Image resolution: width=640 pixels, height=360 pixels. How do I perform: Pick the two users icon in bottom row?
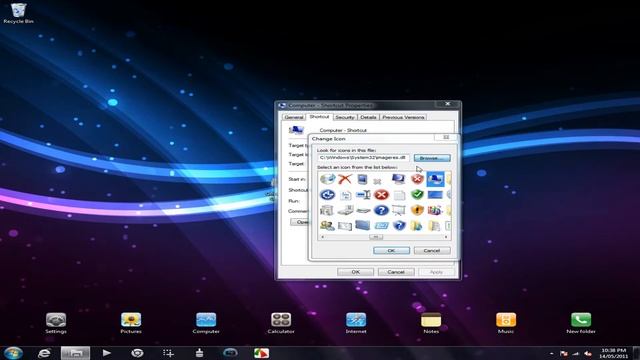[x=327, y=225]
